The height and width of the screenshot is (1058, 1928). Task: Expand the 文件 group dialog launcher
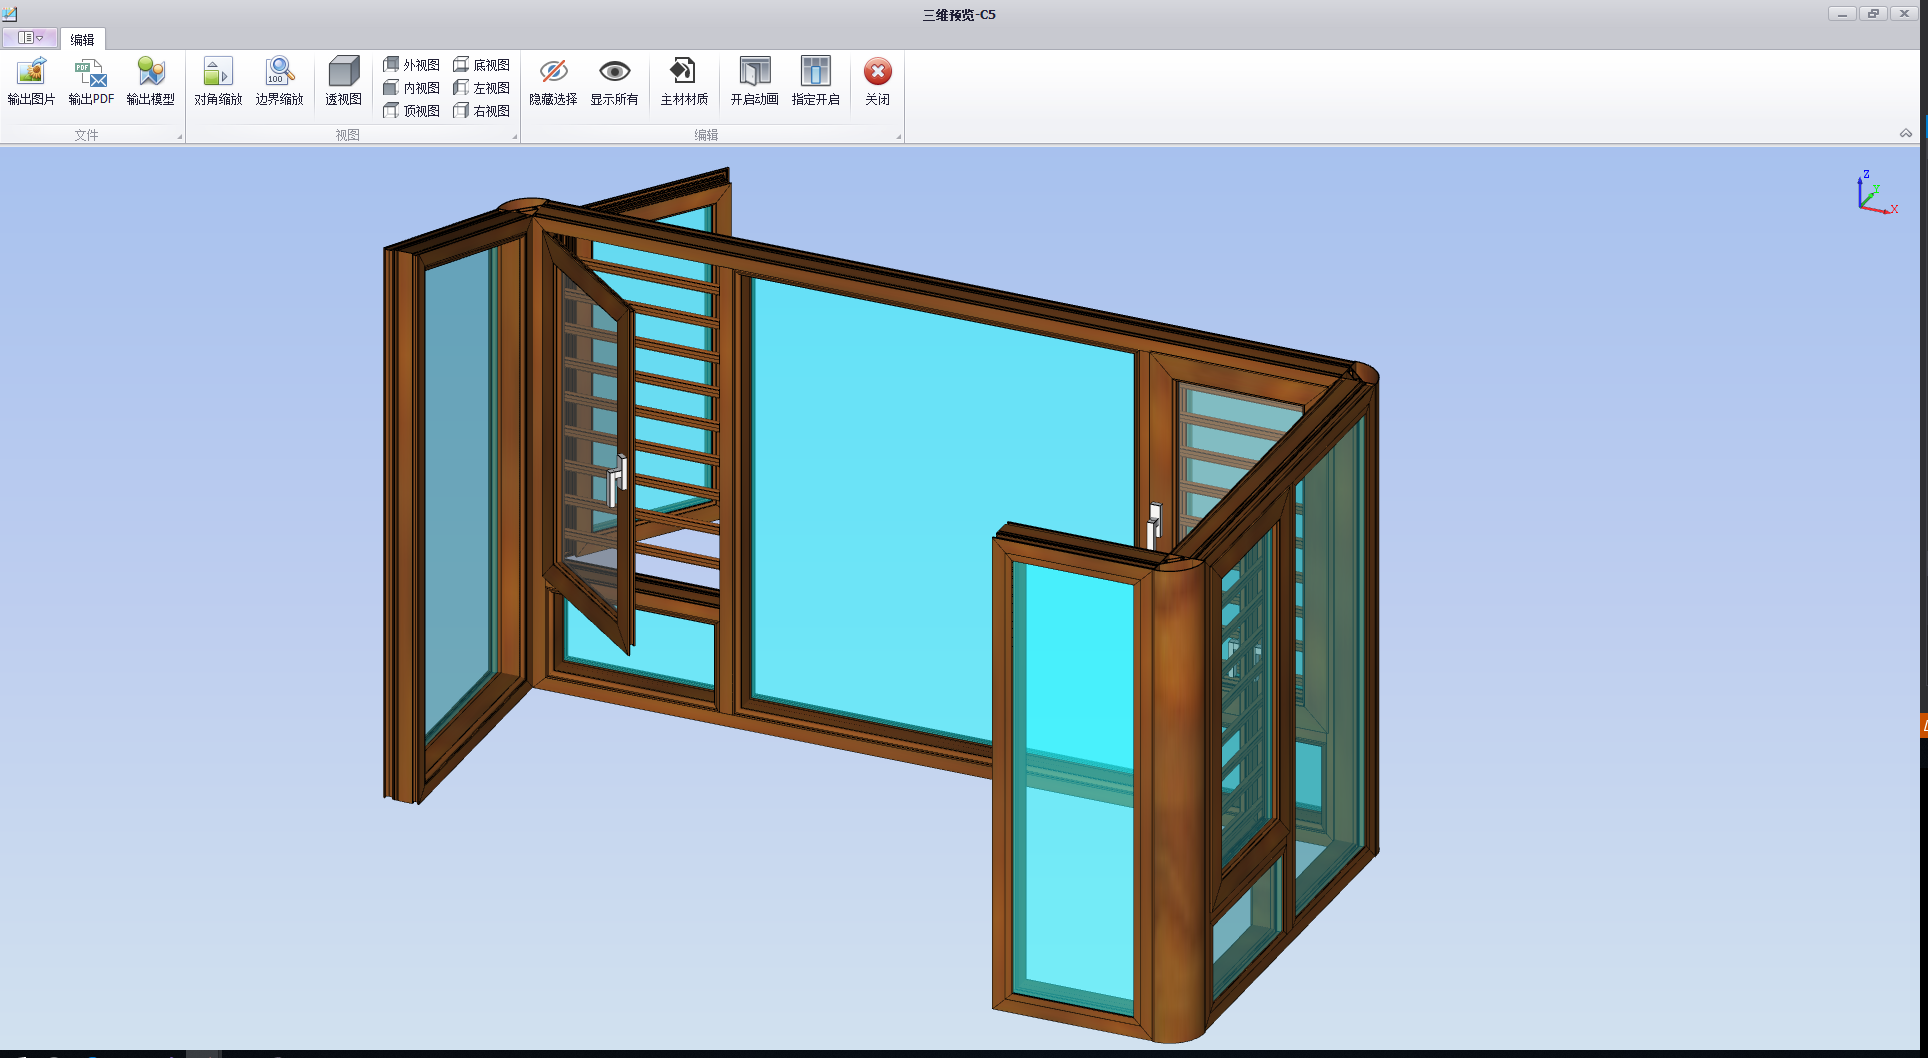click(x=180, y=137)
